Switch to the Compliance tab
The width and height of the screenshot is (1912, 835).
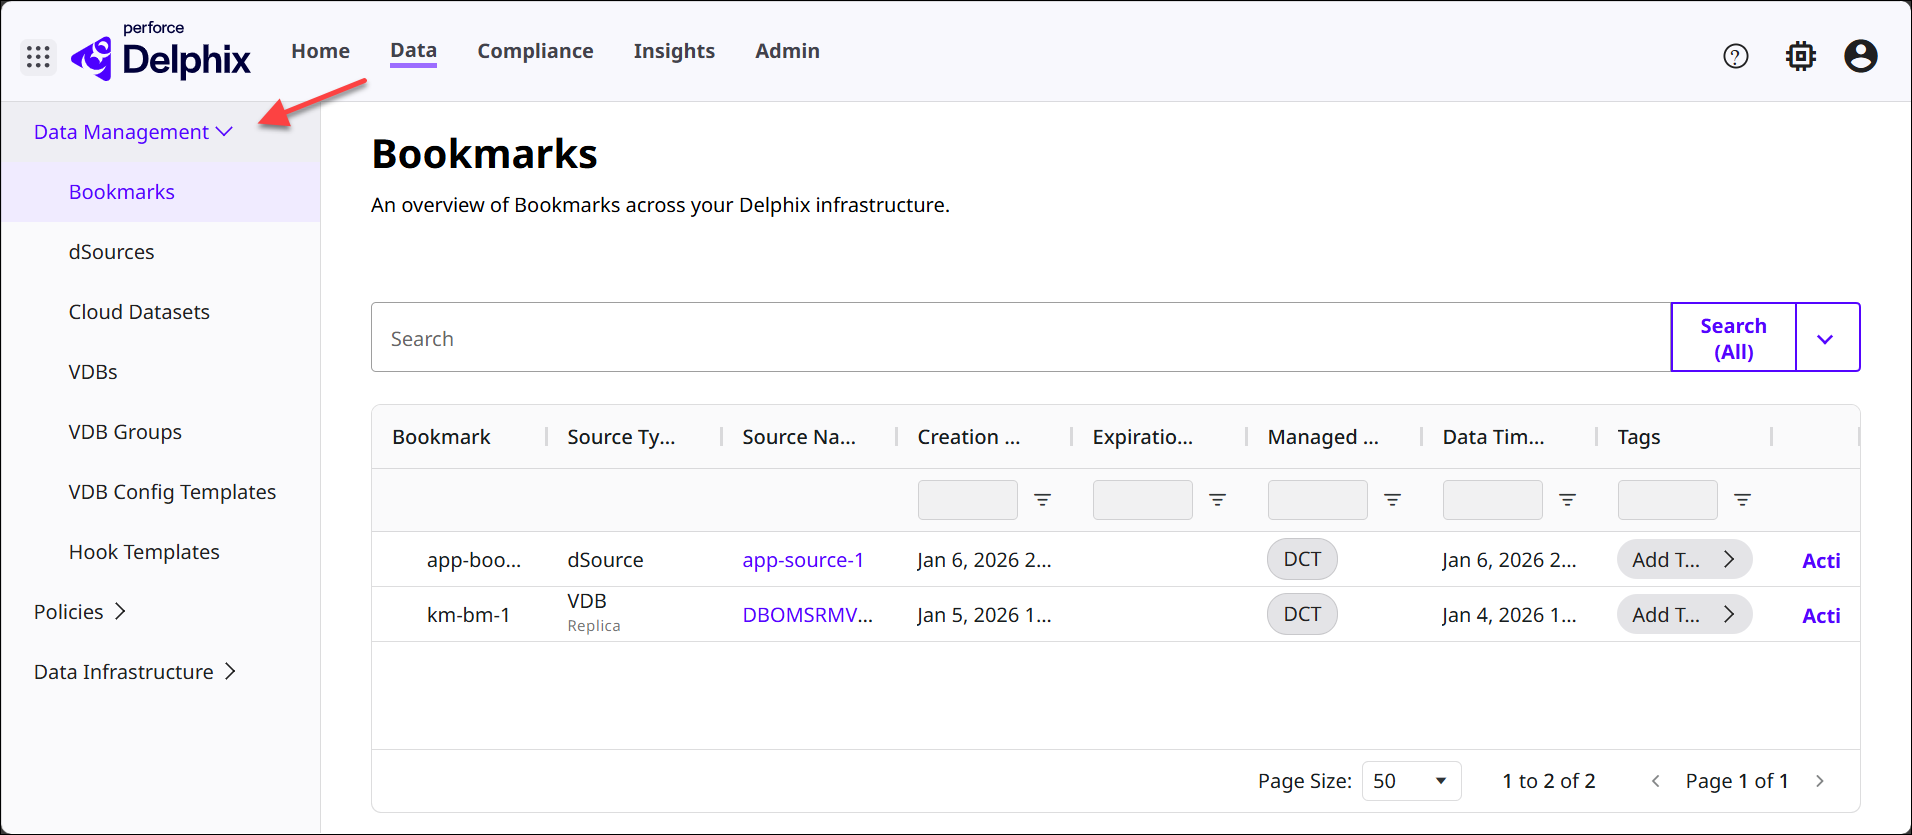pos(535,51)
